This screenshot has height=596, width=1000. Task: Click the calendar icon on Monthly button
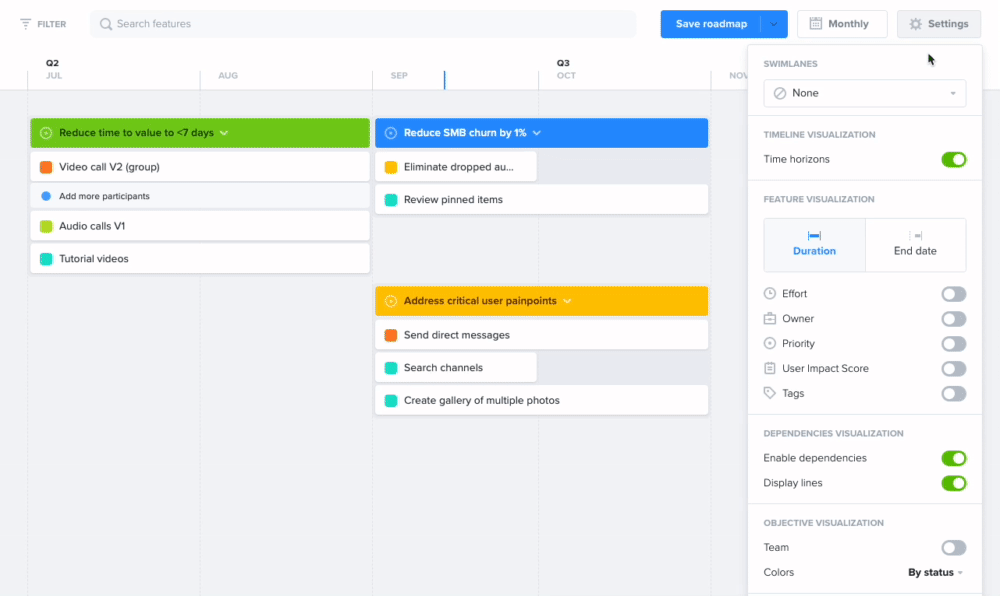816,24
